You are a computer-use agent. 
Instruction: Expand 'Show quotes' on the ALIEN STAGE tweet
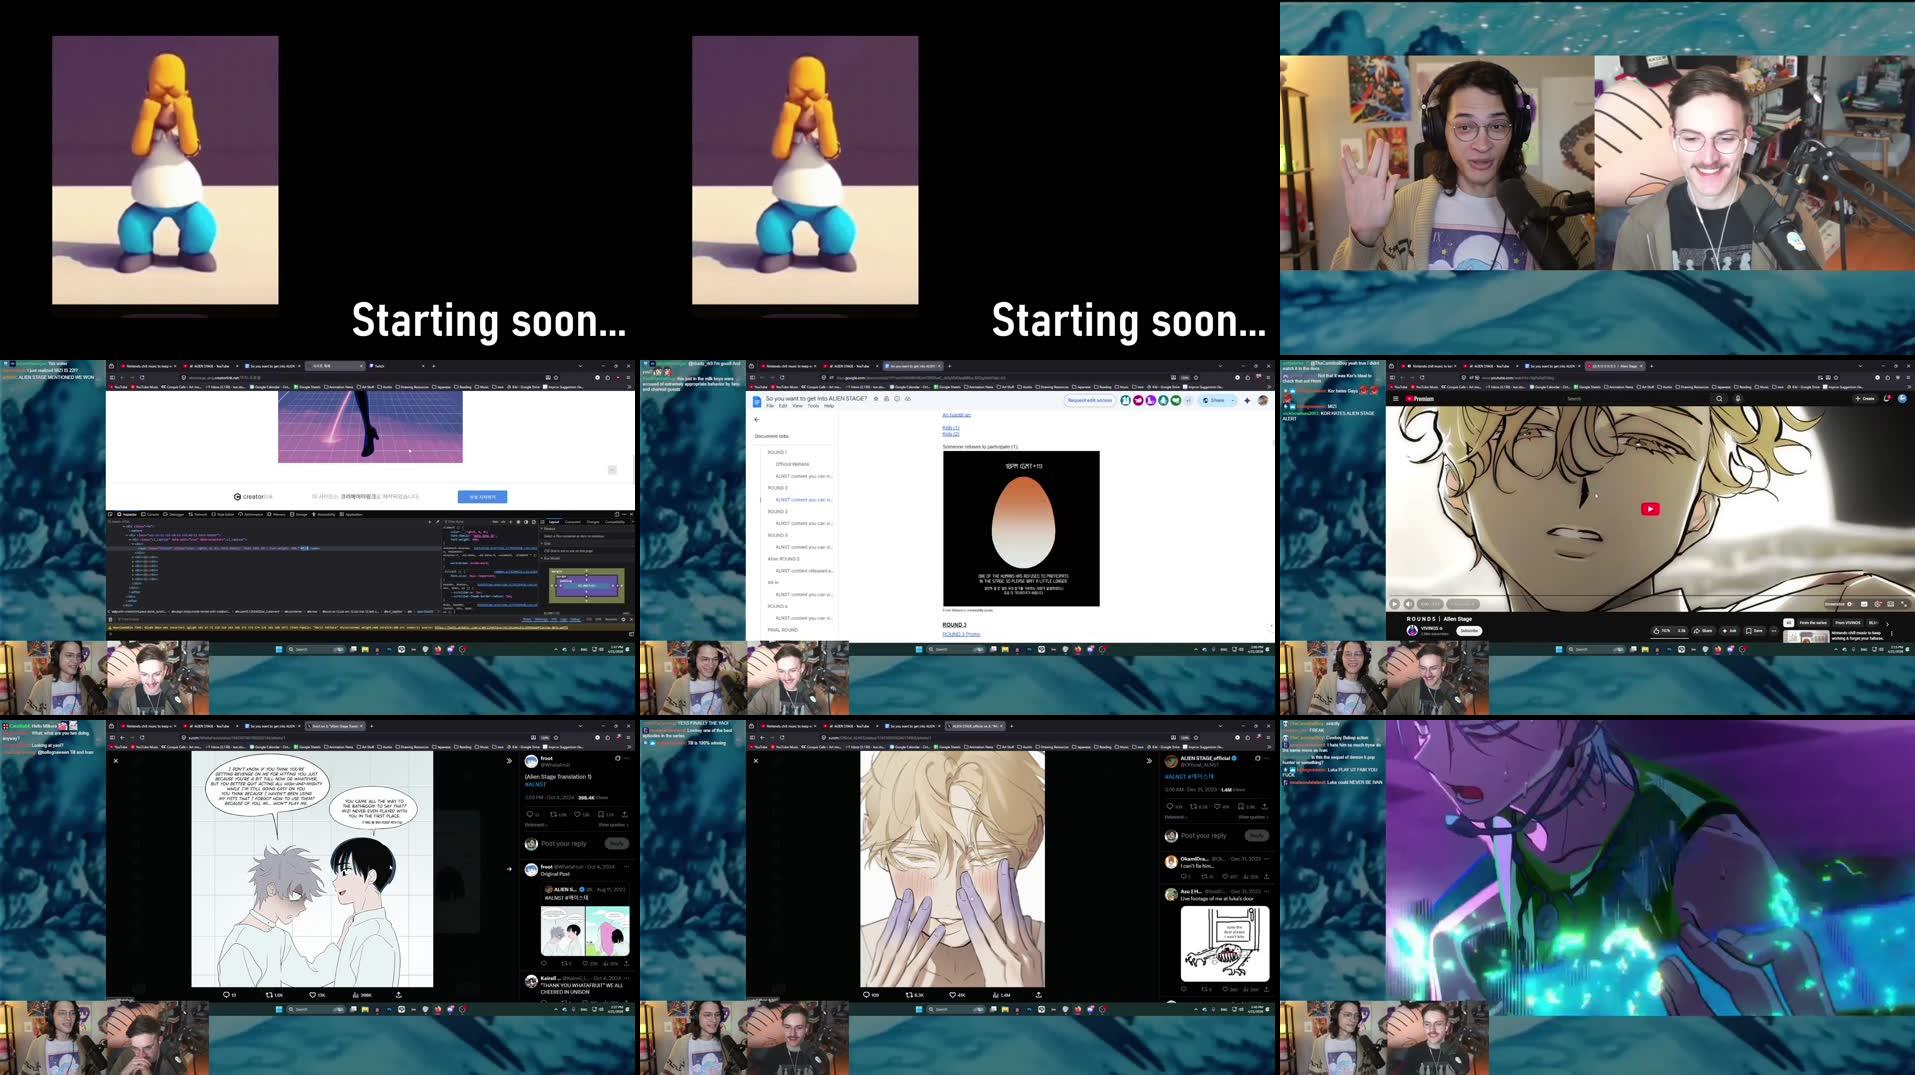click(x=1254, y=817)
